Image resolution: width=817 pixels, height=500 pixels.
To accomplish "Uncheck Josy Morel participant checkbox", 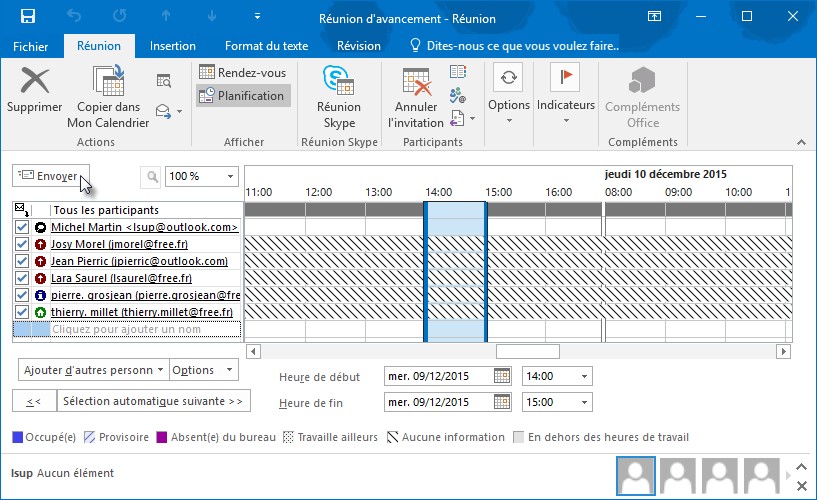I will [x=22, y=244].
